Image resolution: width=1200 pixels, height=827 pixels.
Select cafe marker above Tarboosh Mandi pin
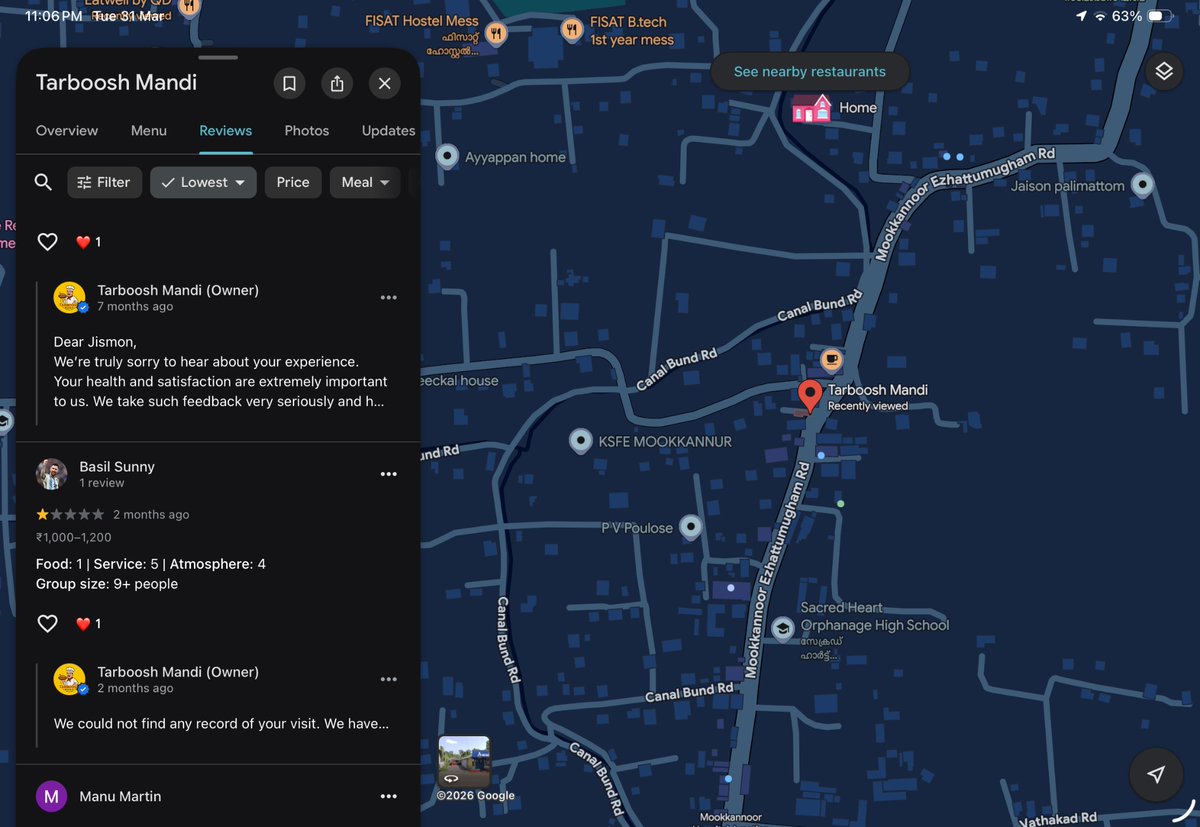click(x=831, y=359)
